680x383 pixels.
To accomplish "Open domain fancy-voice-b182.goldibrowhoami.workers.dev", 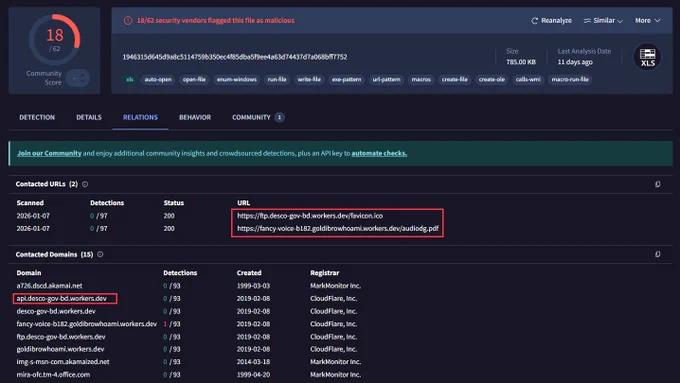I will (x=86, y=324).
